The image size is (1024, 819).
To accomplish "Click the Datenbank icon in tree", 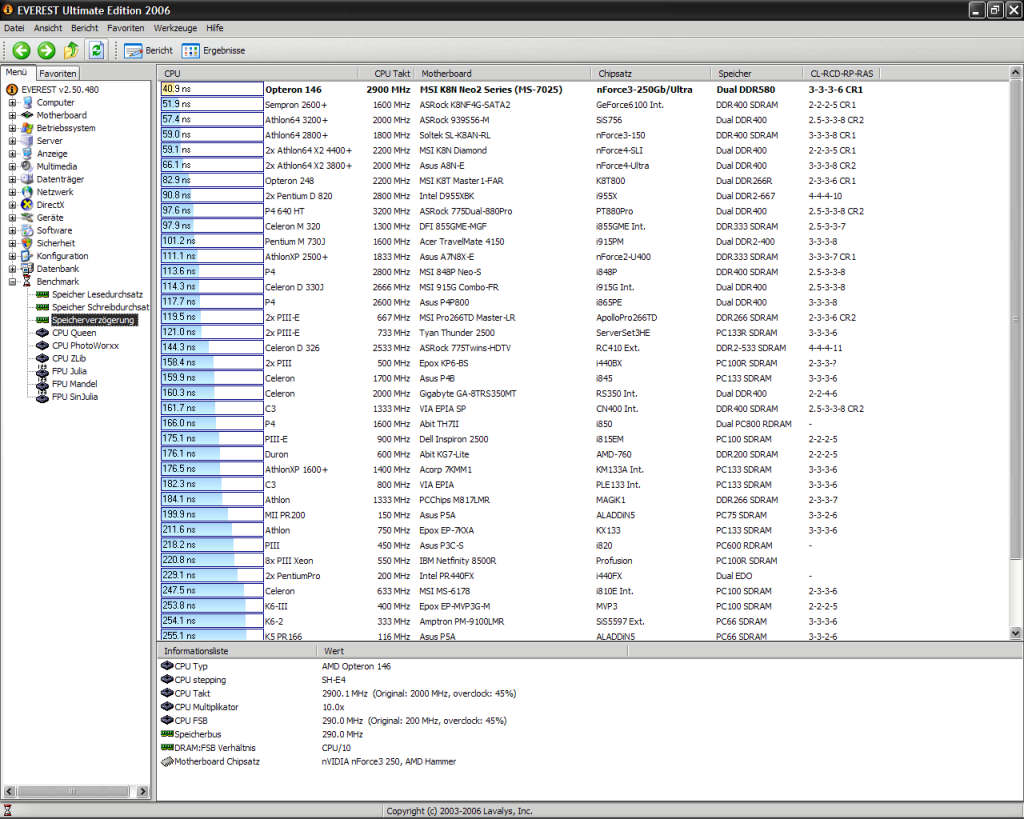I will click(x=27, y=268).
